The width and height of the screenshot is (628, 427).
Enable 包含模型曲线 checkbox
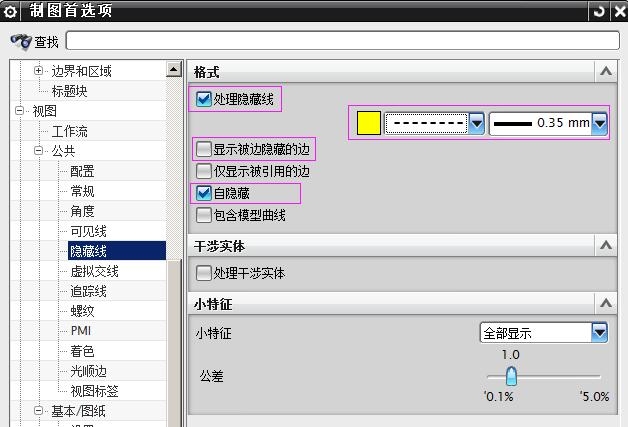(x=203, y=215)
